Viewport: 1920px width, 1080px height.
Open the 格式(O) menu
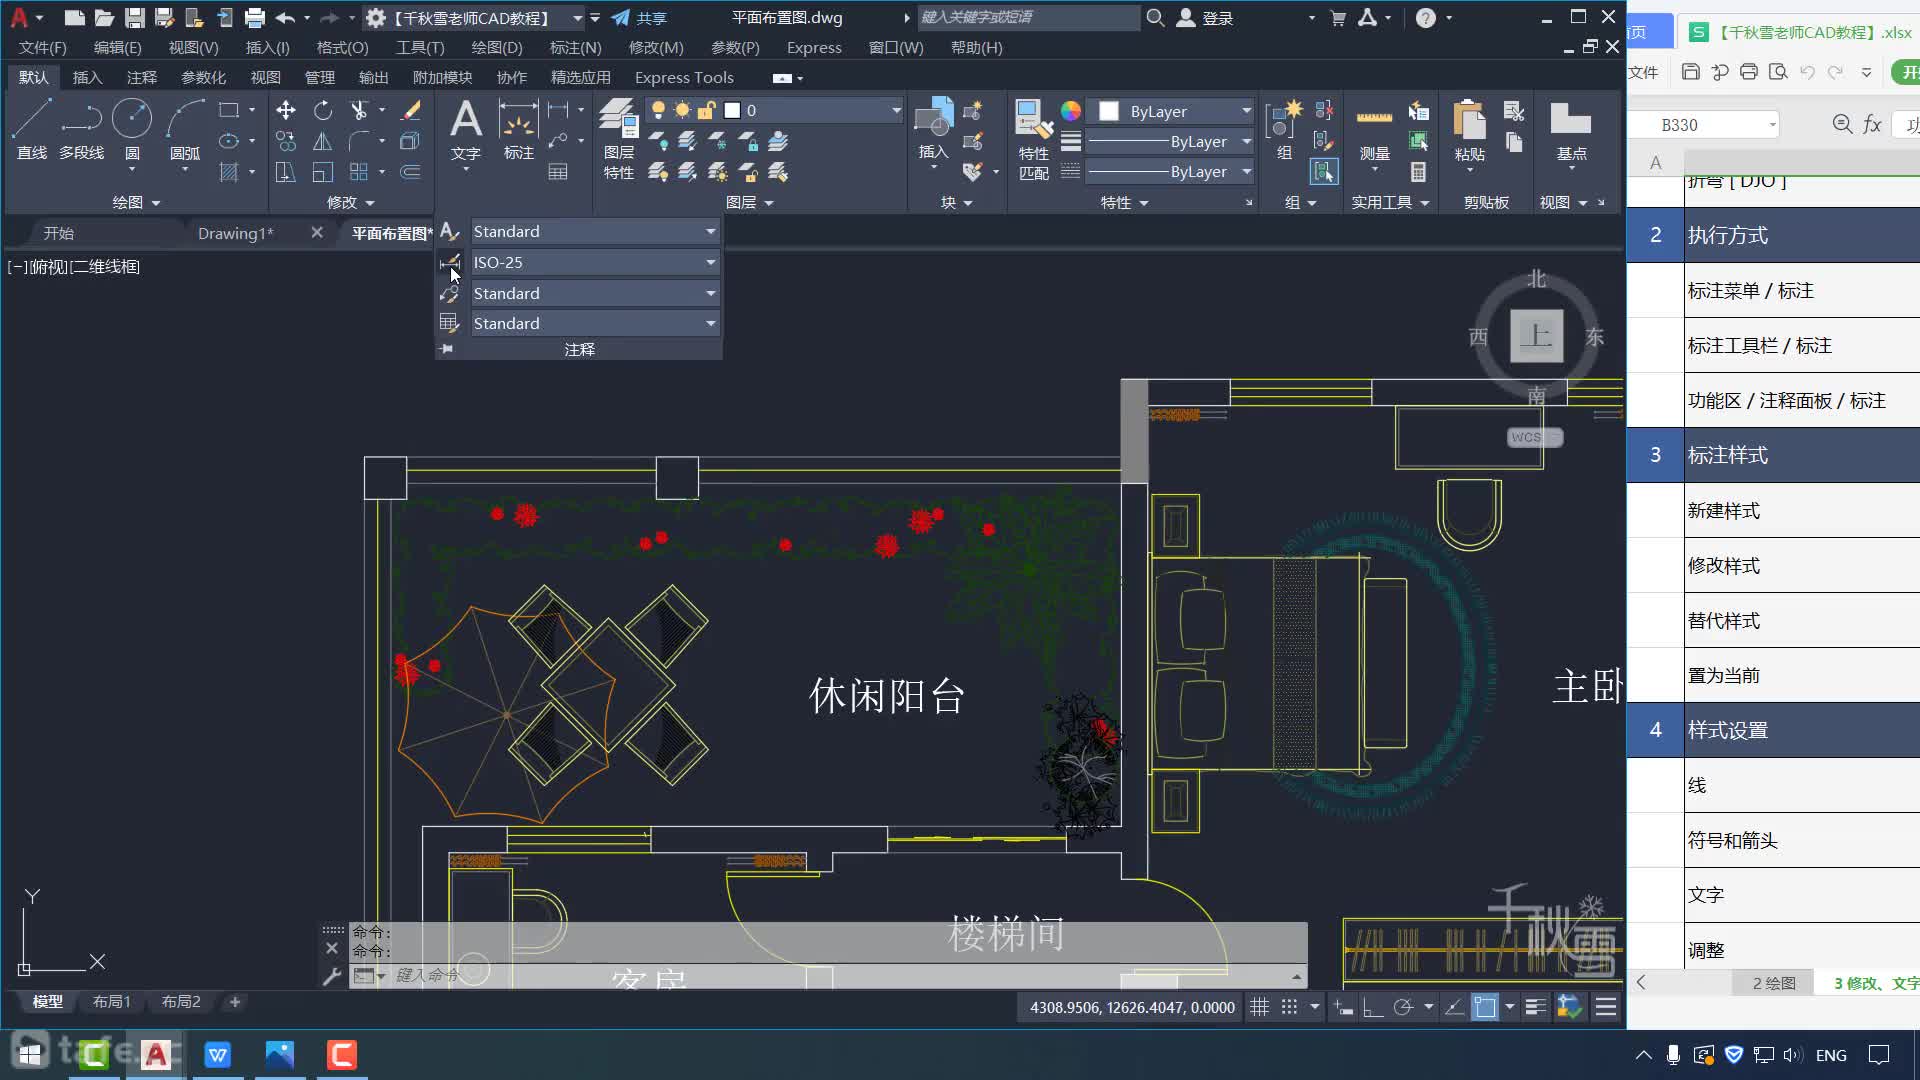[x=342, y=47]
